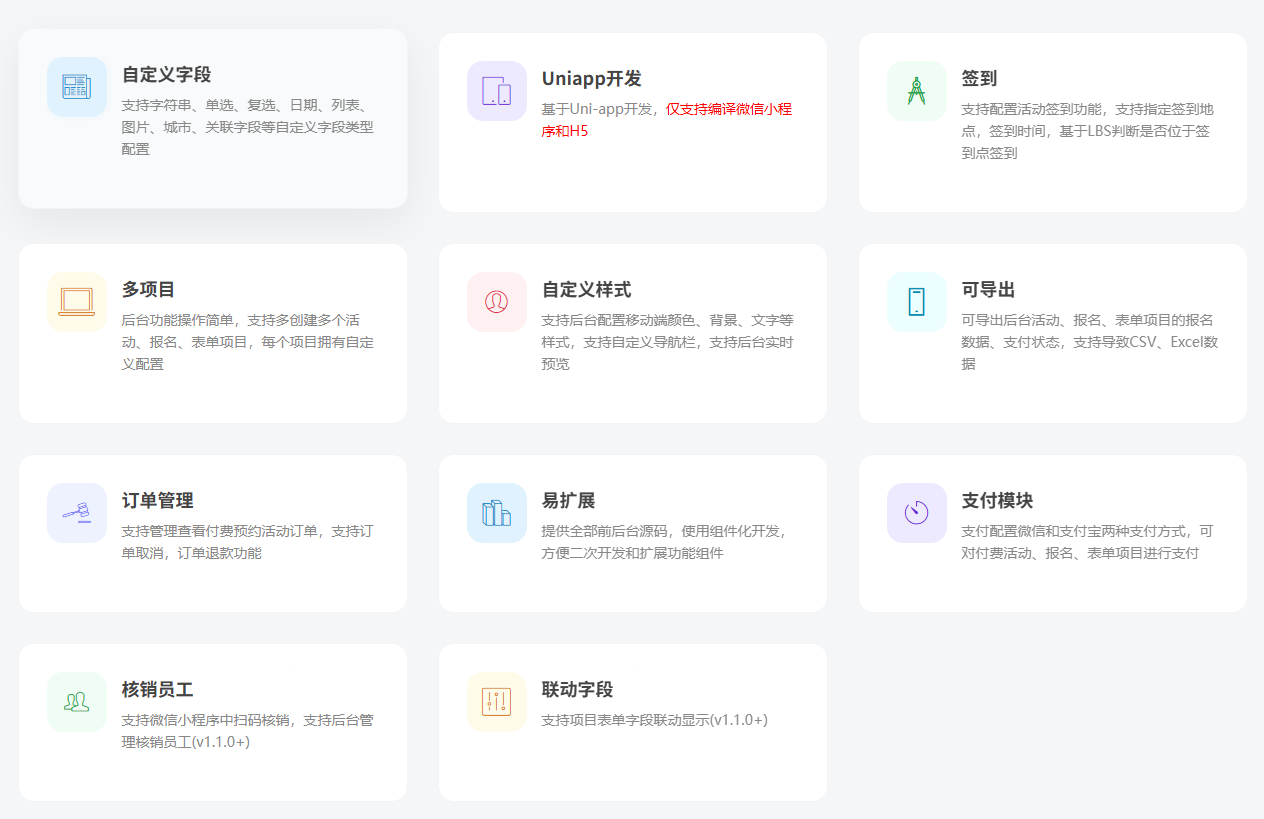1264x819 pixels.
Task: Select the 订单管理 heading
Action: pos(157,501)
